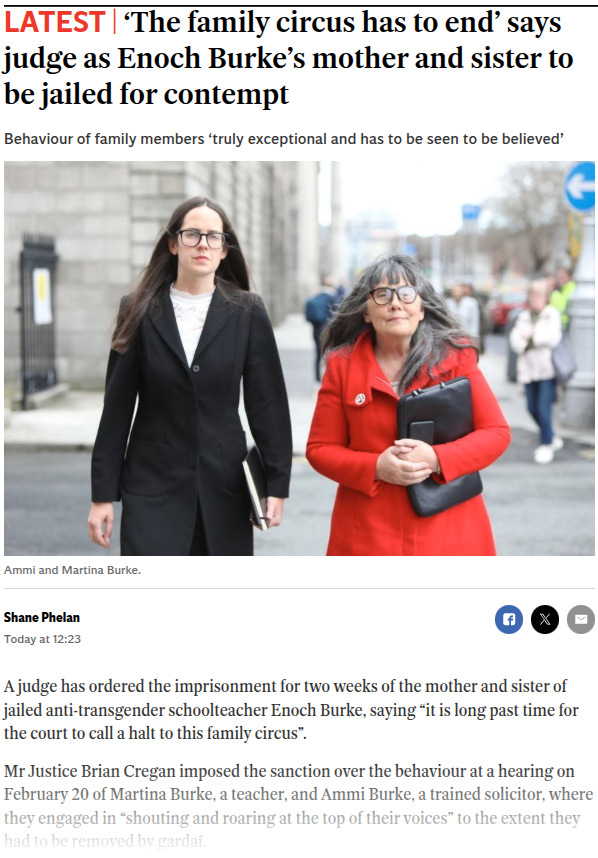Click the paragraph starting 'A judge has ordered'
This screenshot has width=598, height=858.
pyautogui.click(x=291, y=710)
